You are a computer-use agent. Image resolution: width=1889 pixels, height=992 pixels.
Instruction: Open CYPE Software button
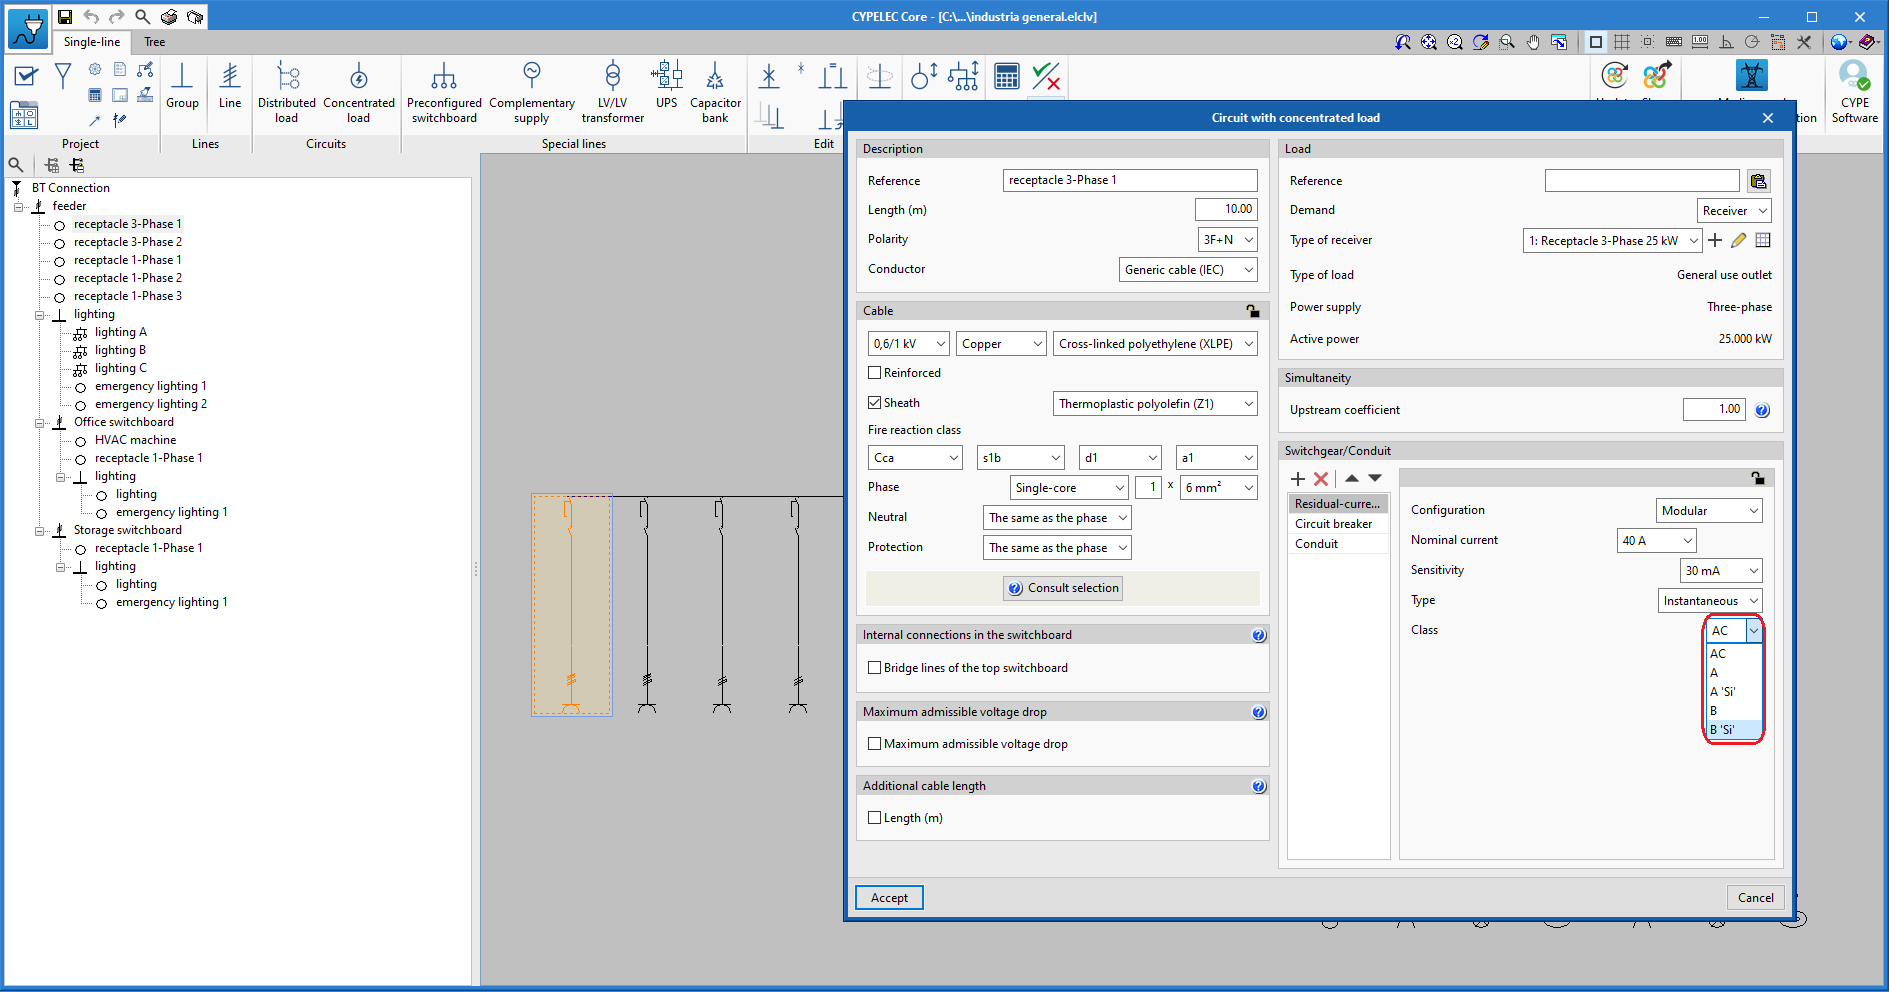click(1854, 92)
